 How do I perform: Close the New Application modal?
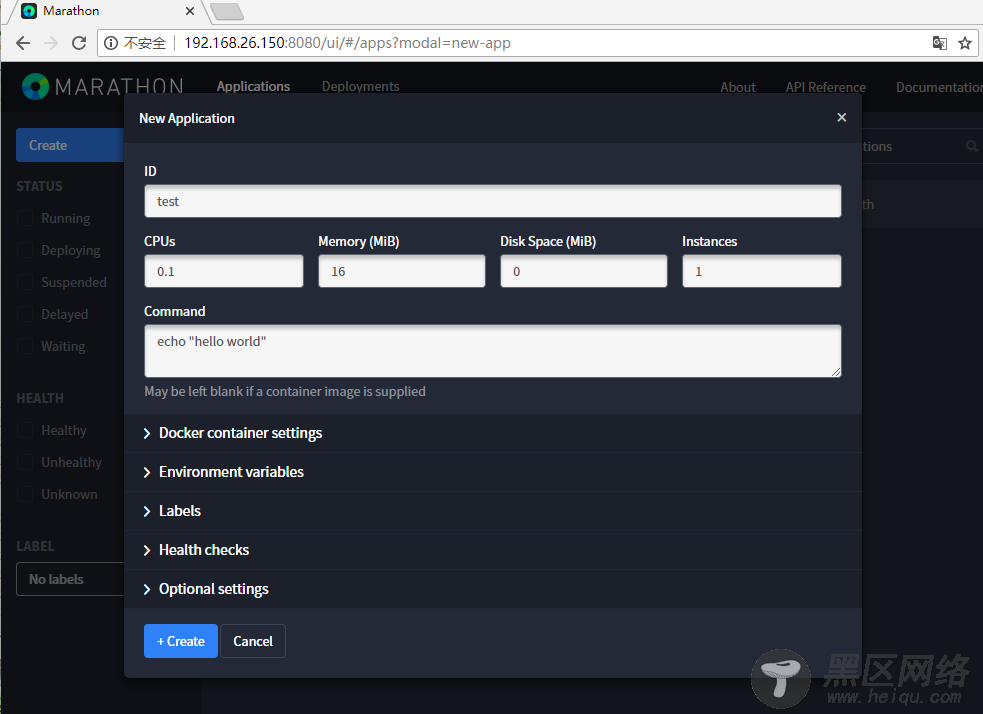(x=841, y=118)
